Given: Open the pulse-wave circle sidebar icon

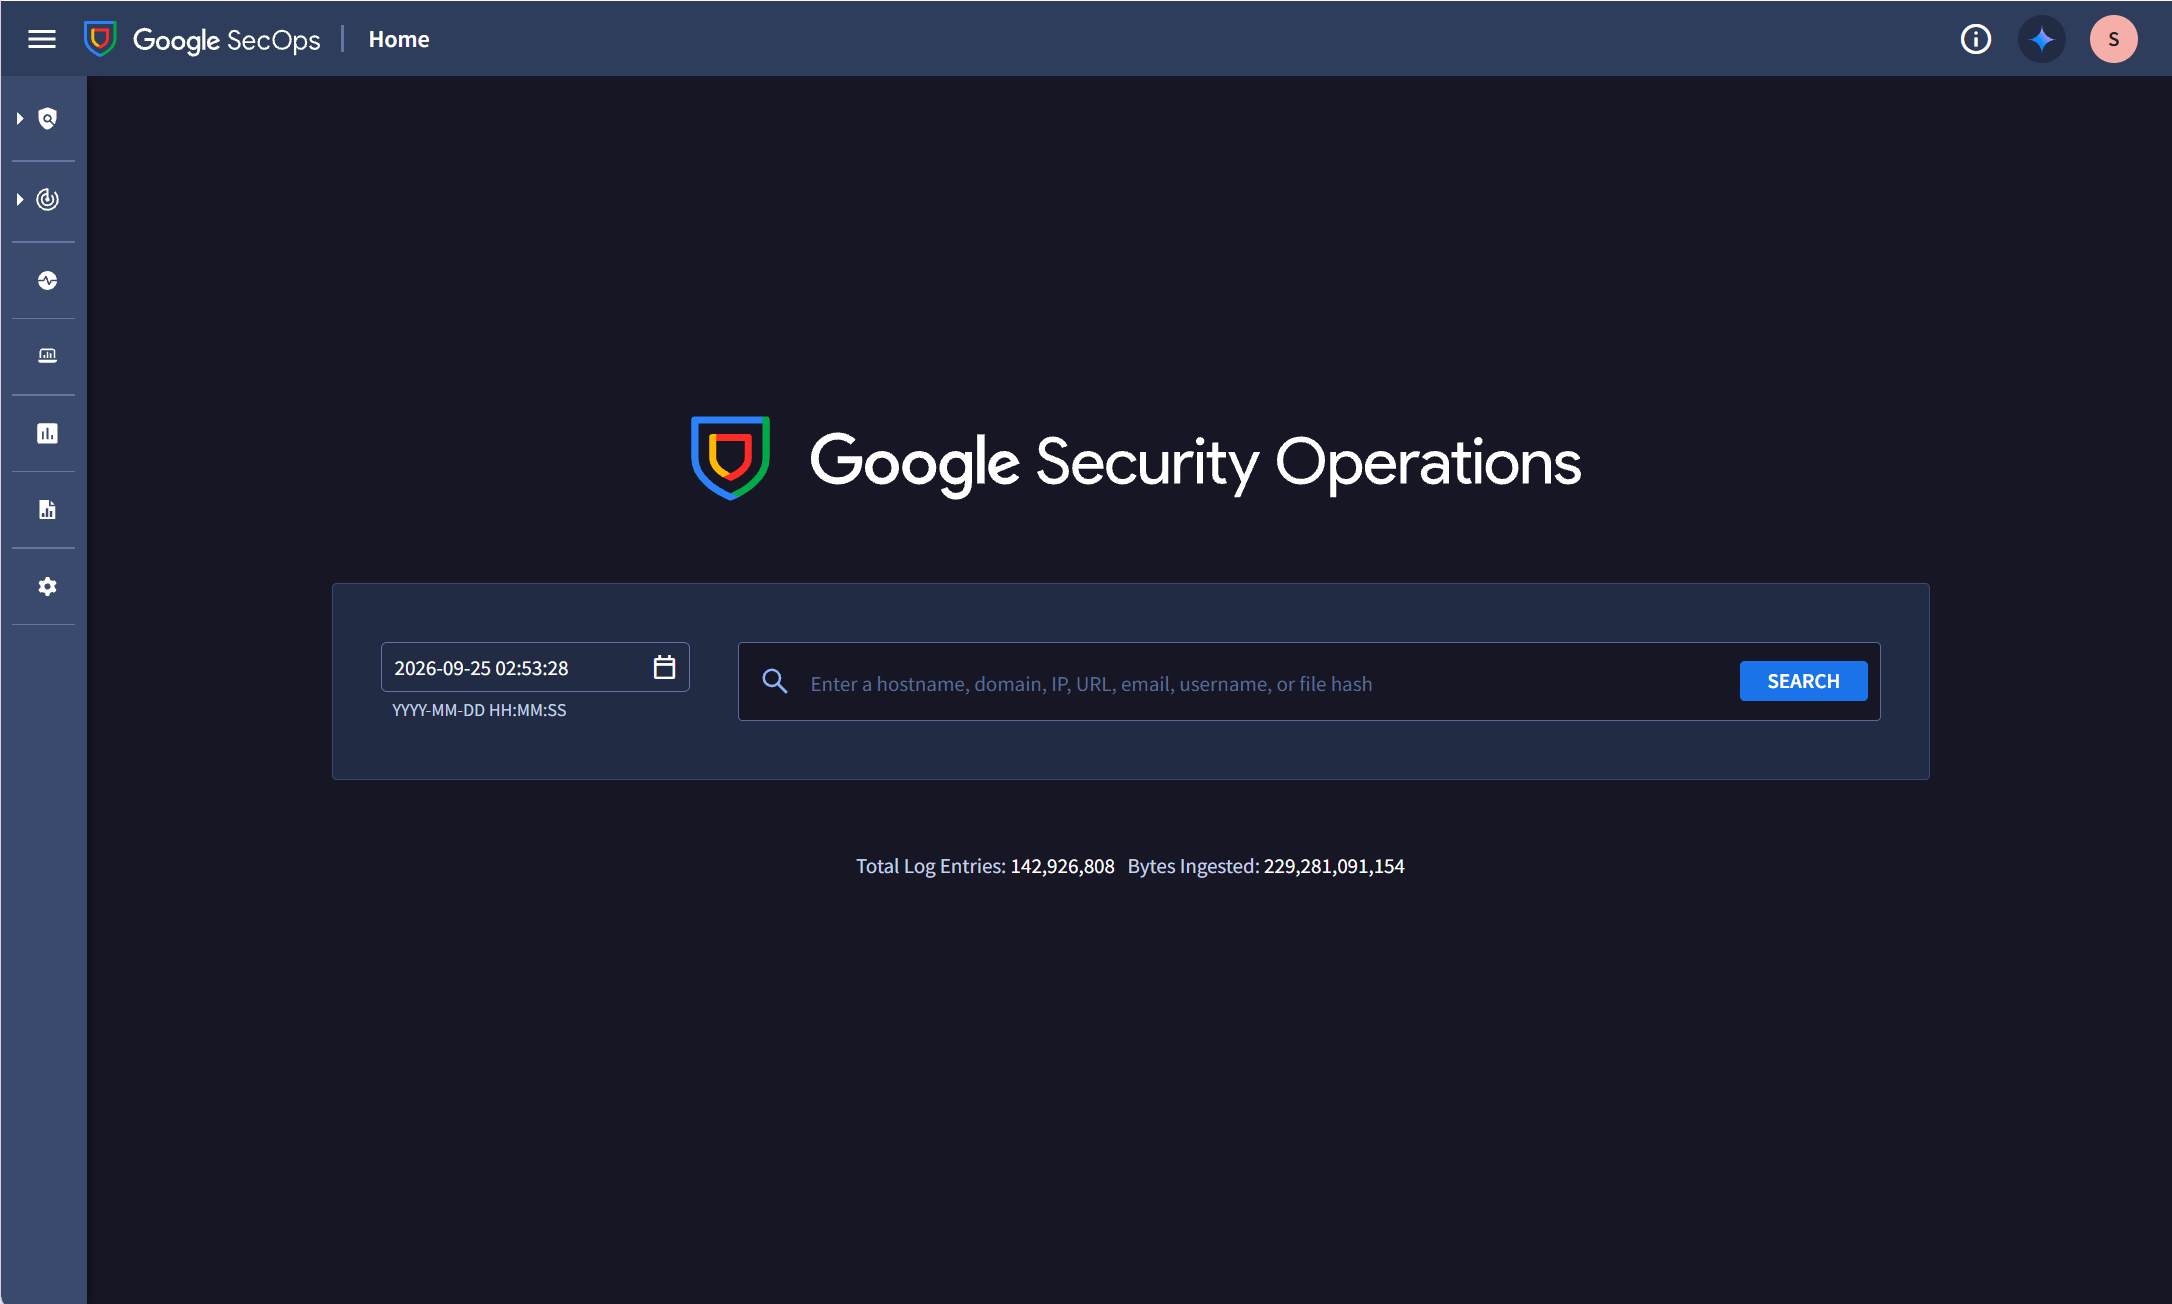Looking at the screenshot, I should pyautogui.click(x=47, y=280).
